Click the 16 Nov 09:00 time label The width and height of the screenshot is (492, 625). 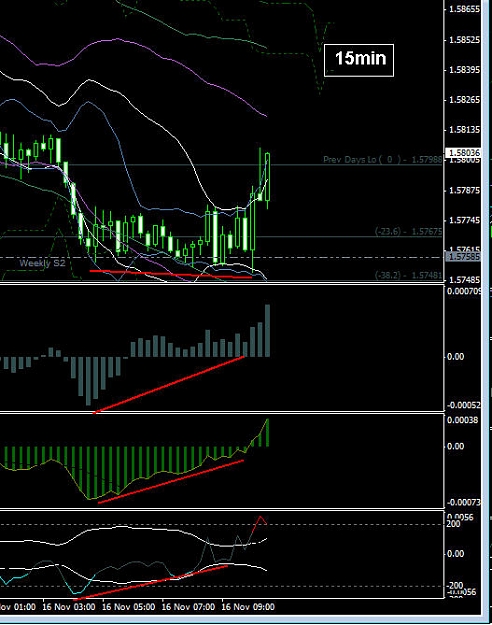[x=248, y=607]
